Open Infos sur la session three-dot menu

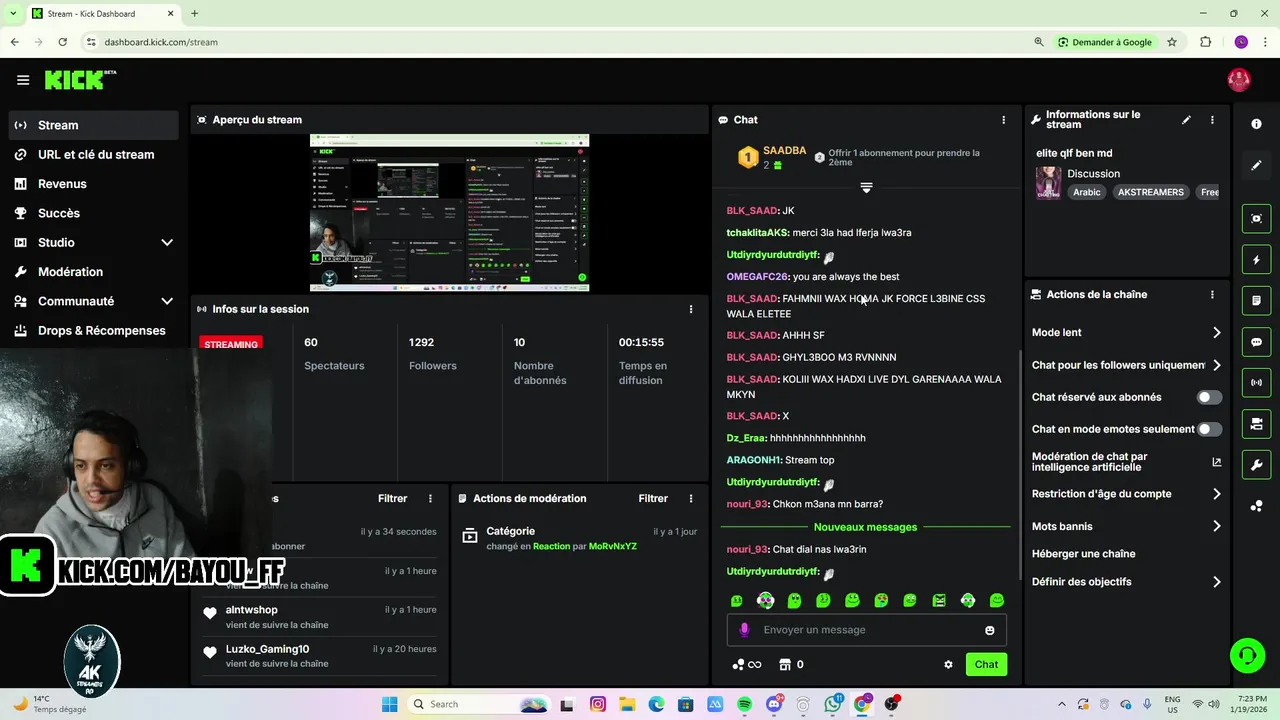click(691, 309)
